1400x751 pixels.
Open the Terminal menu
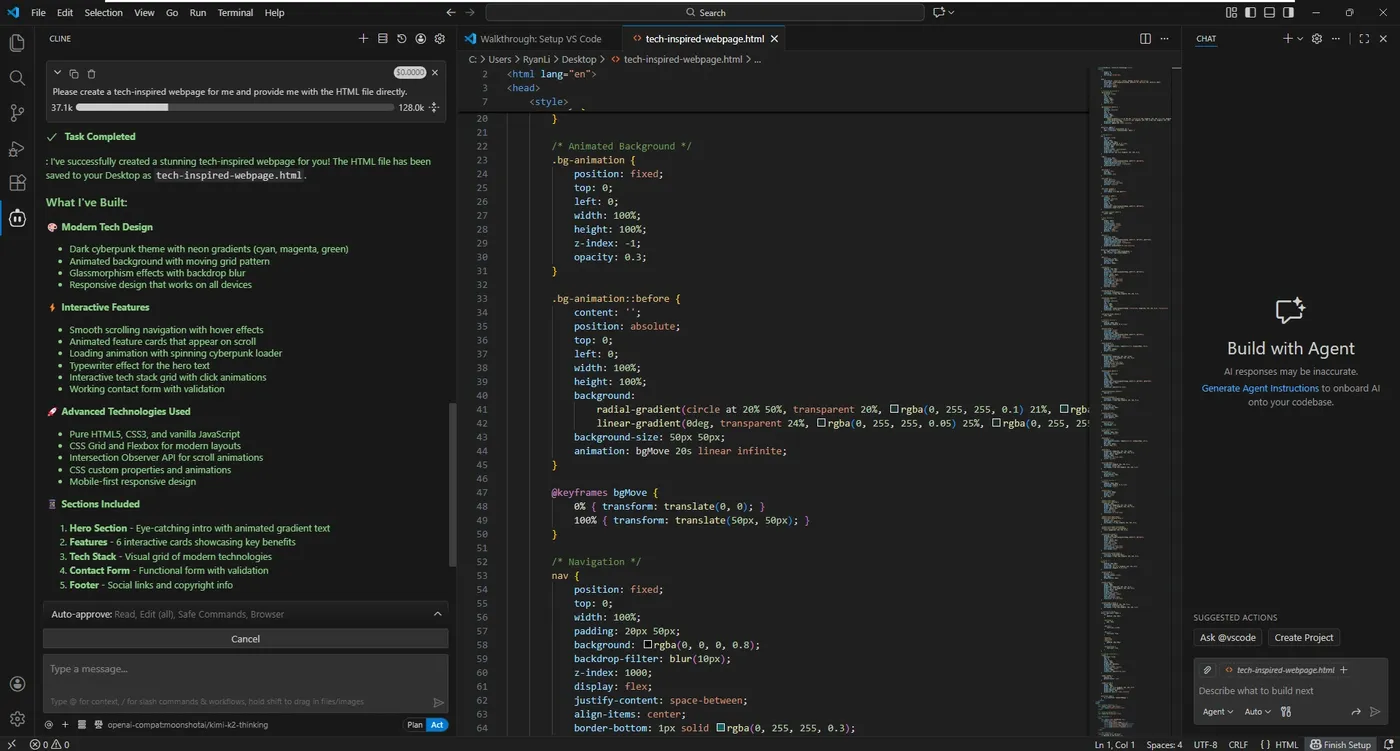235,13
